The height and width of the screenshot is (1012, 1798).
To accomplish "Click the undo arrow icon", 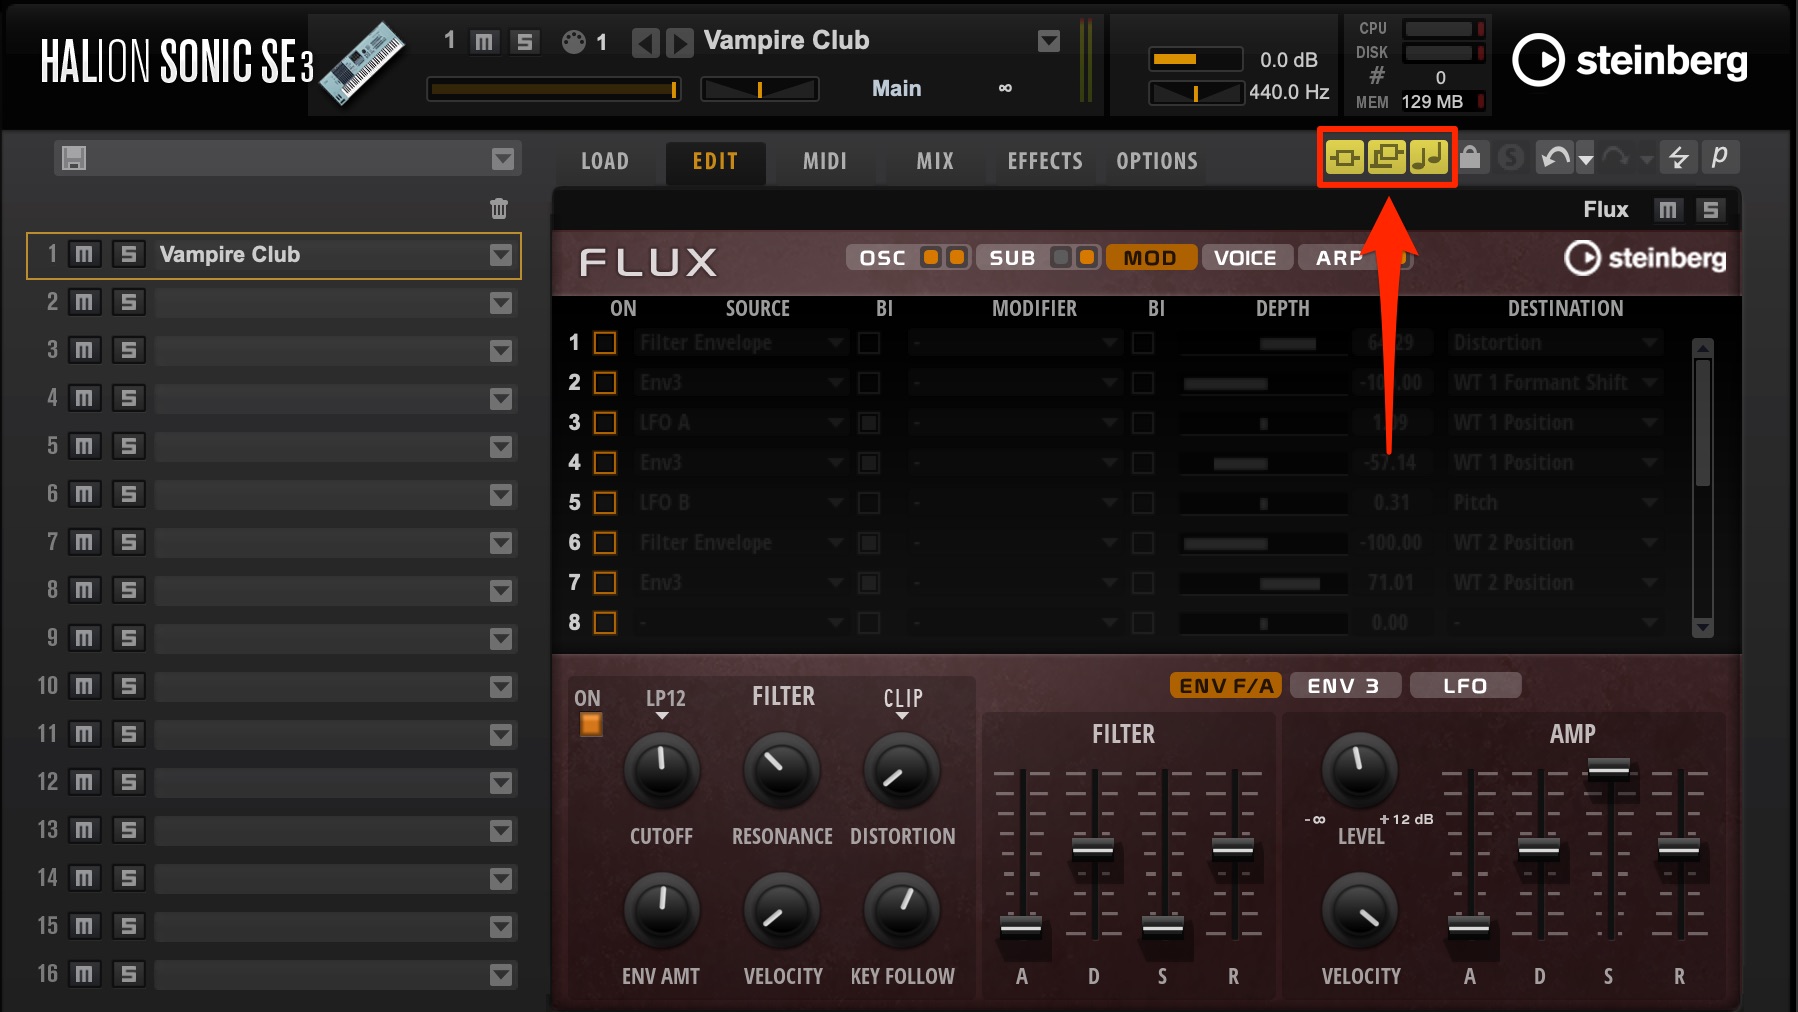I will point(1555,158).
